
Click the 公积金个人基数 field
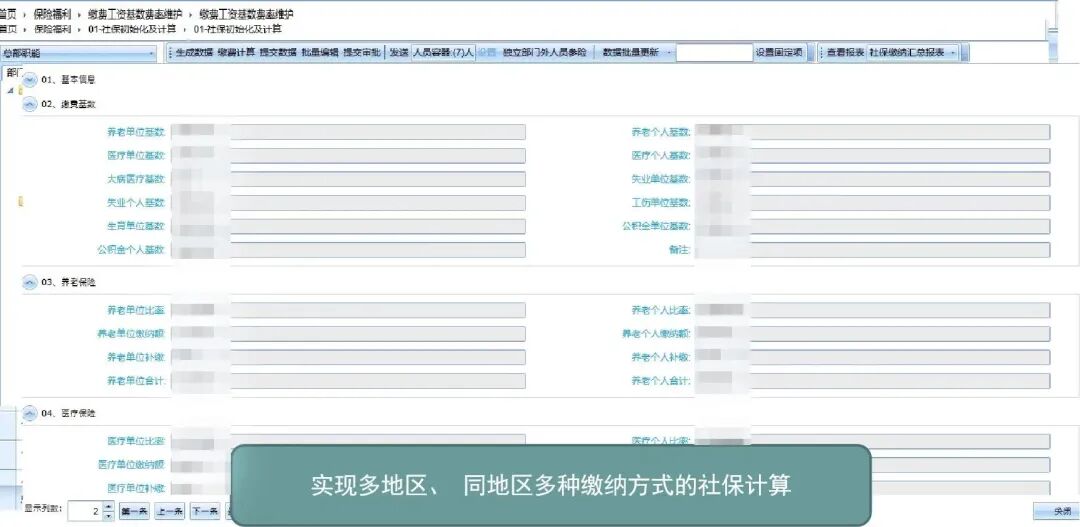(x=348, y=250)
